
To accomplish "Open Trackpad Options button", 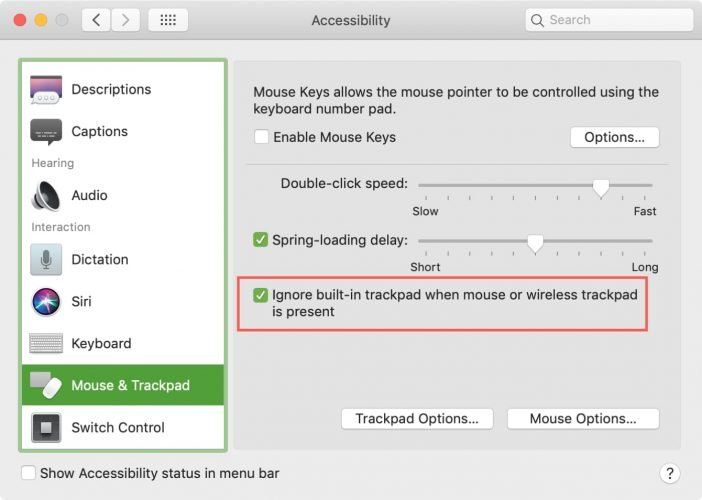I will [x=417, y=419].
